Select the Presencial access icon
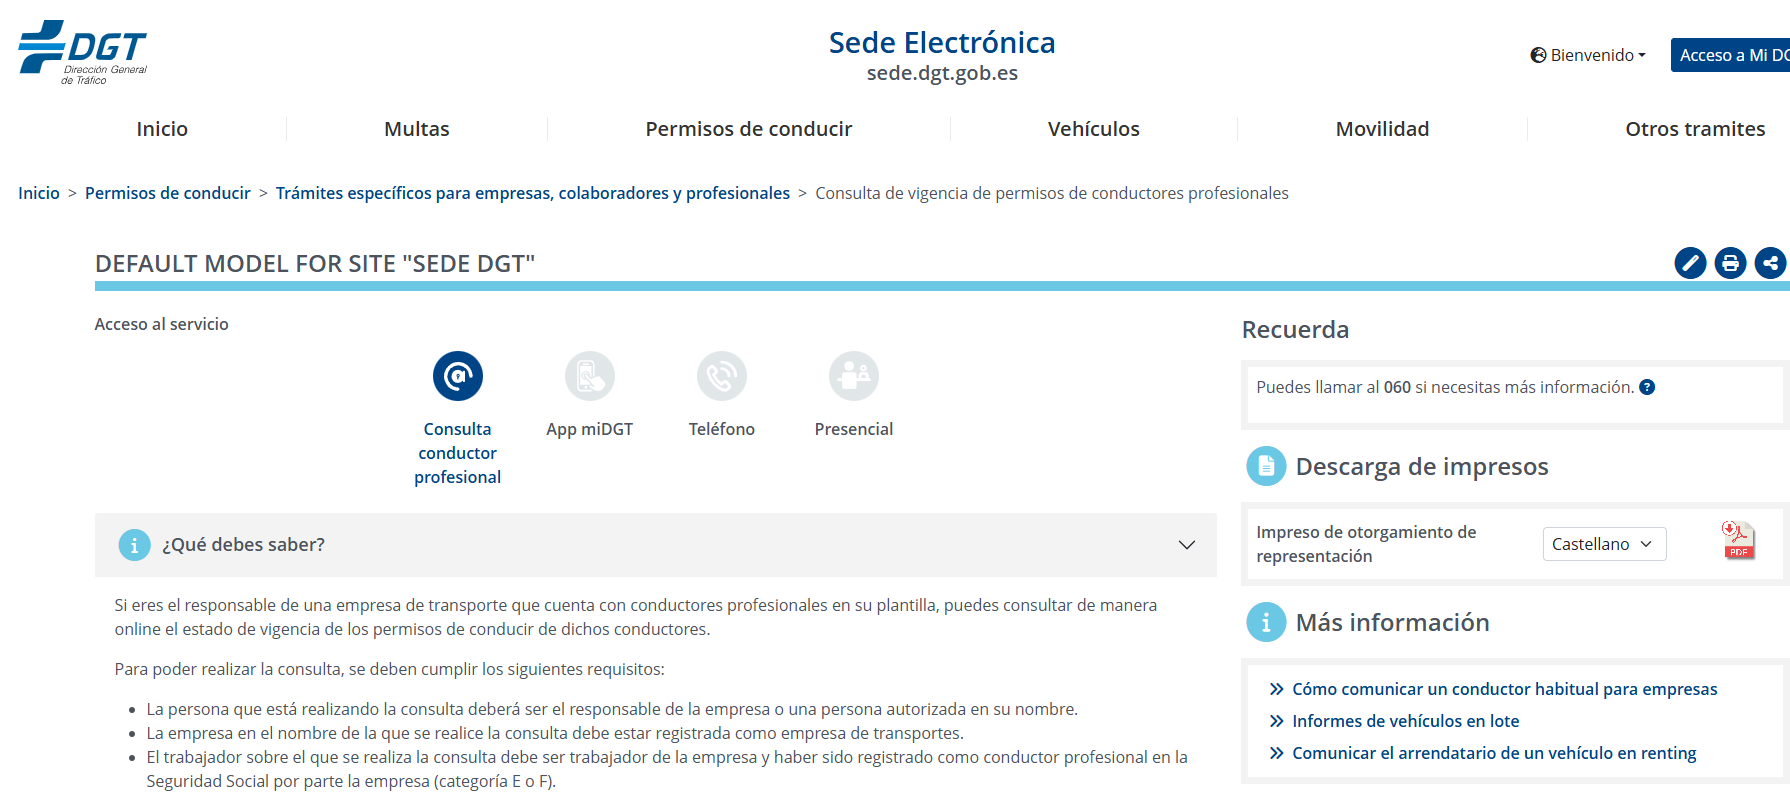The image size is (1790, 811). (x=854, y=376)
